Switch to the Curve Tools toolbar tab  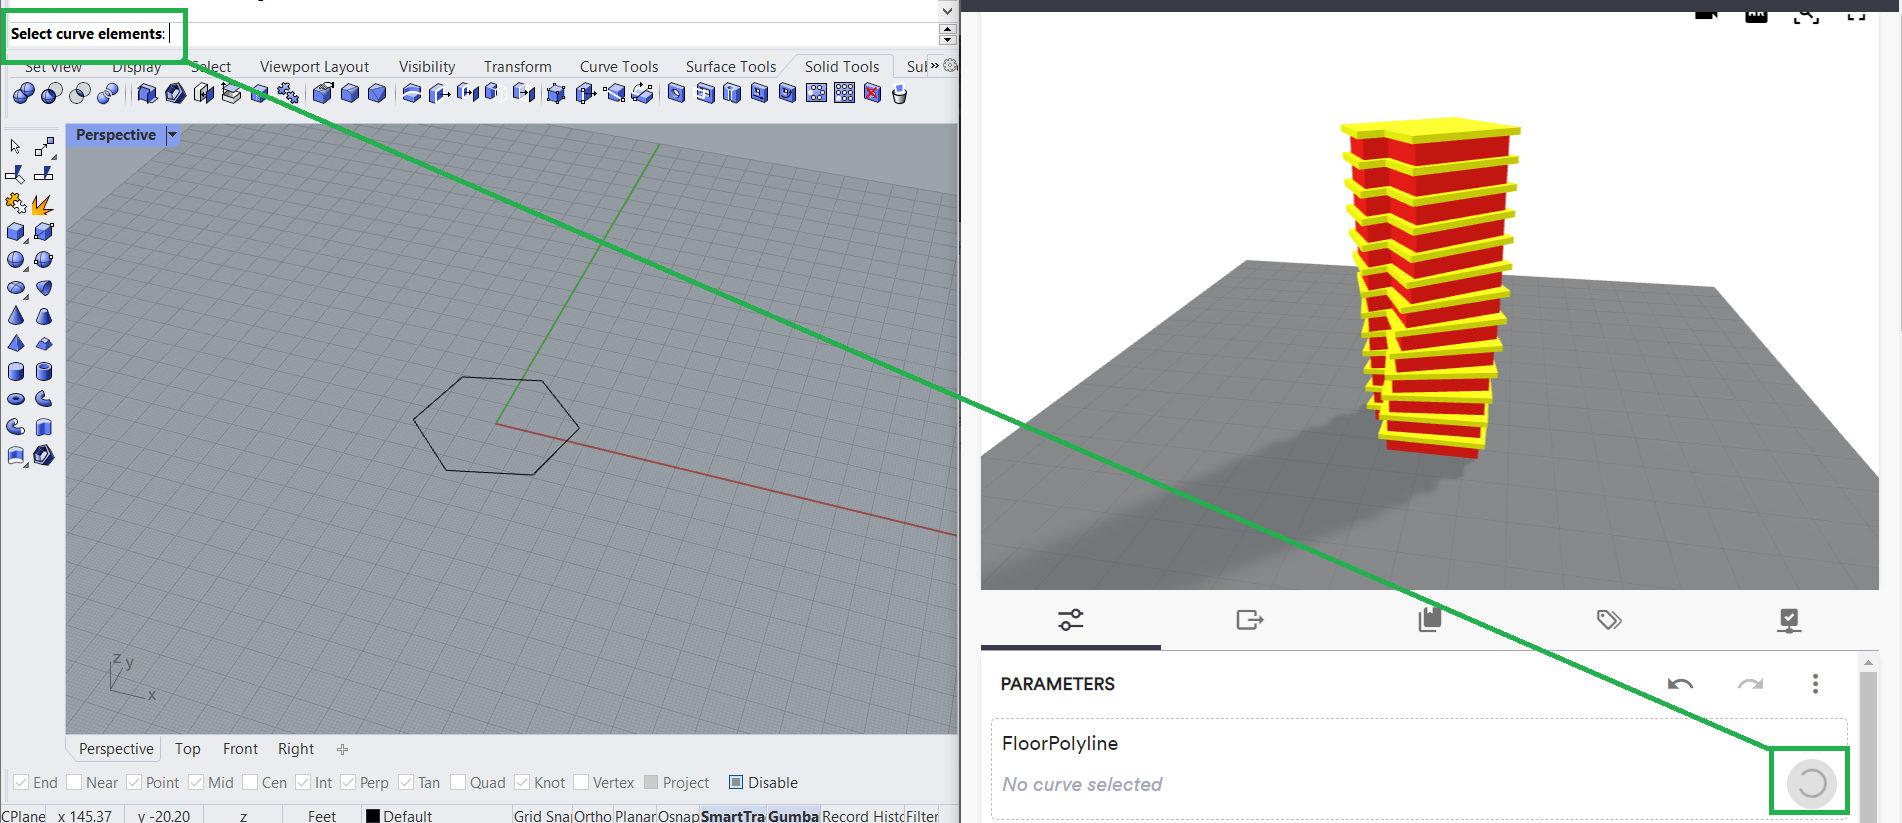[618, 66]
